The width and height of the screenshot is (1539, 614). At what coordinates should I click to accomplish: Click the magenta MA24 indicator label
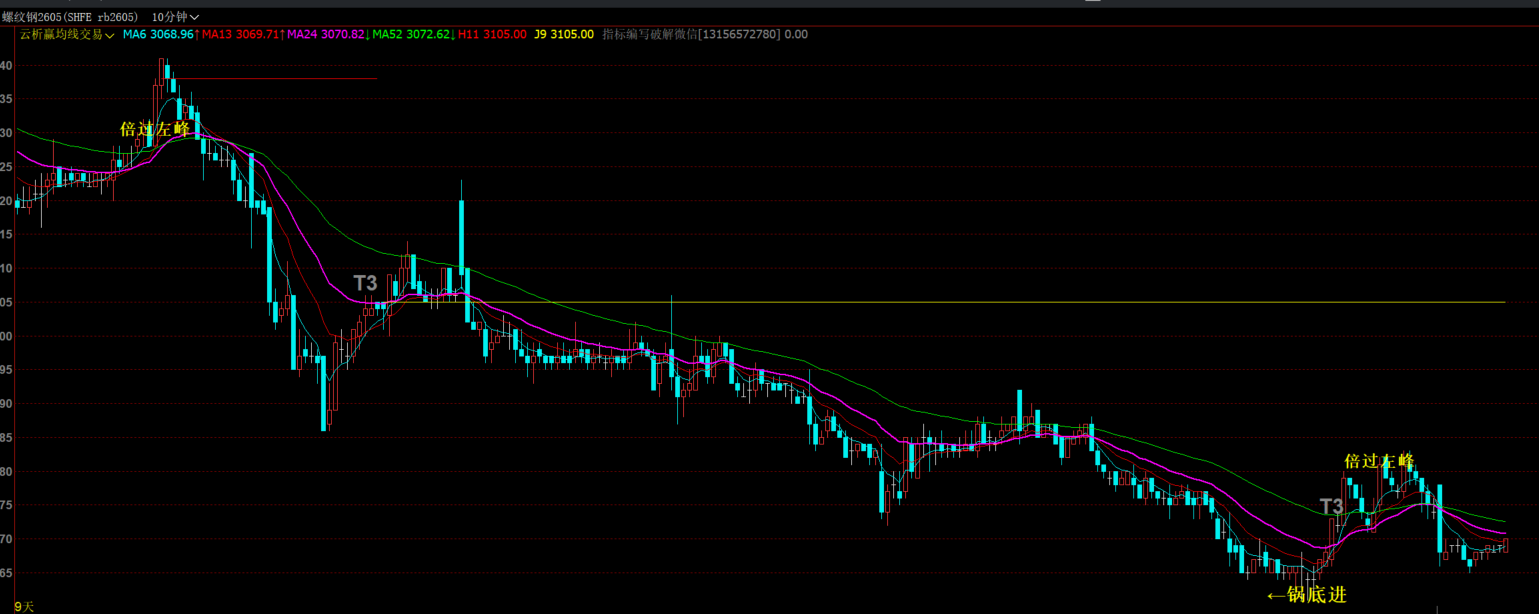point(327,34)
